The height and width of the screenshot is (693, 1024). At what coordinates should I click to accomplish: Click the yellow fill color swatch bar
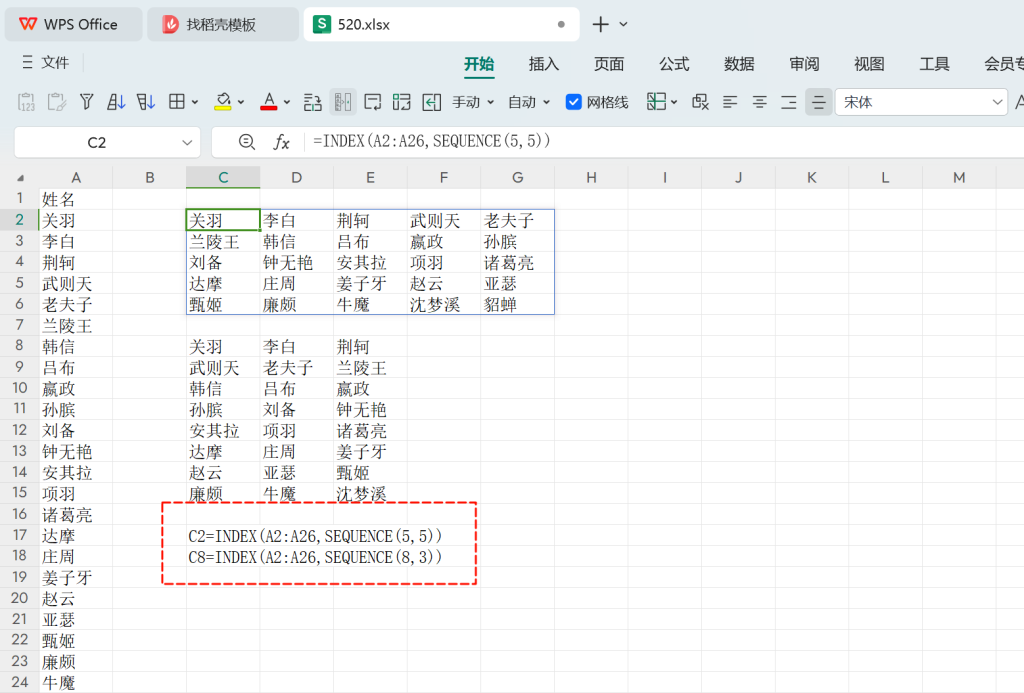223,108
